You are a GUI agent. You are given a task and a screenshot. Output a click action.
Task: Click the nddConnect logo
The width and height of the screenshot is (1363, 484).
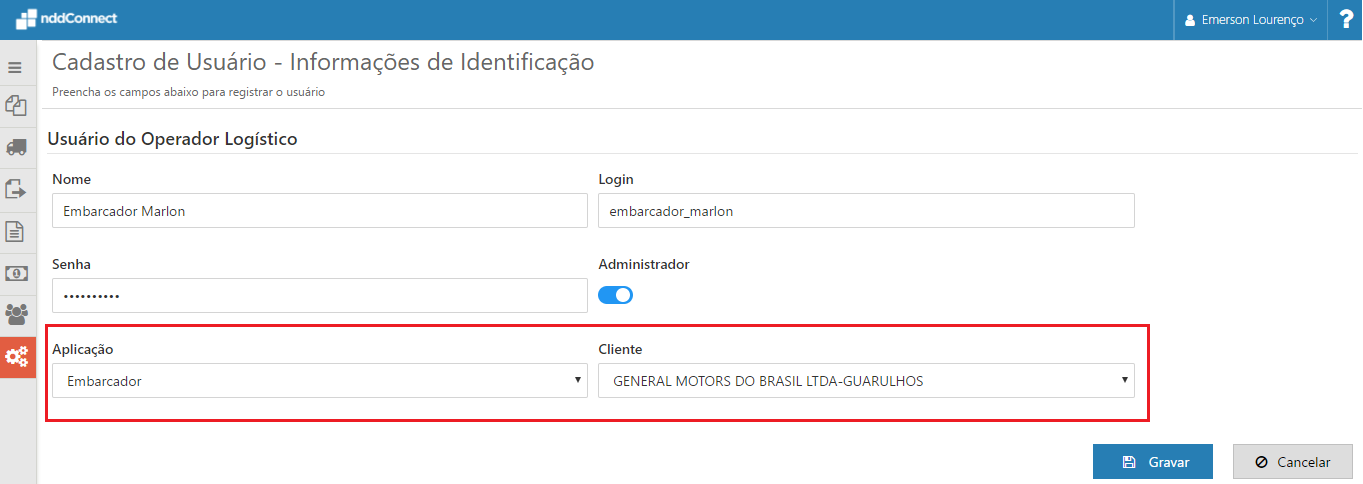(x=66, y=19)
